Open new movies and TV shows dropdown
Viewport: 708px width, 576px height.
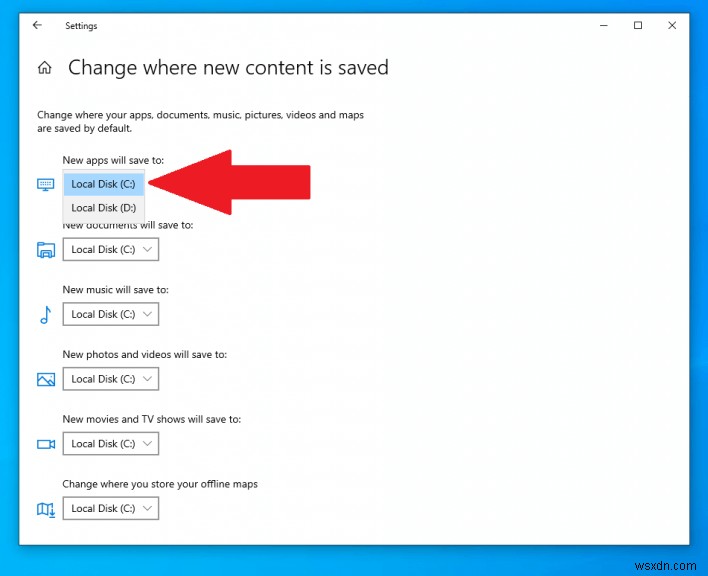point(111,444)
